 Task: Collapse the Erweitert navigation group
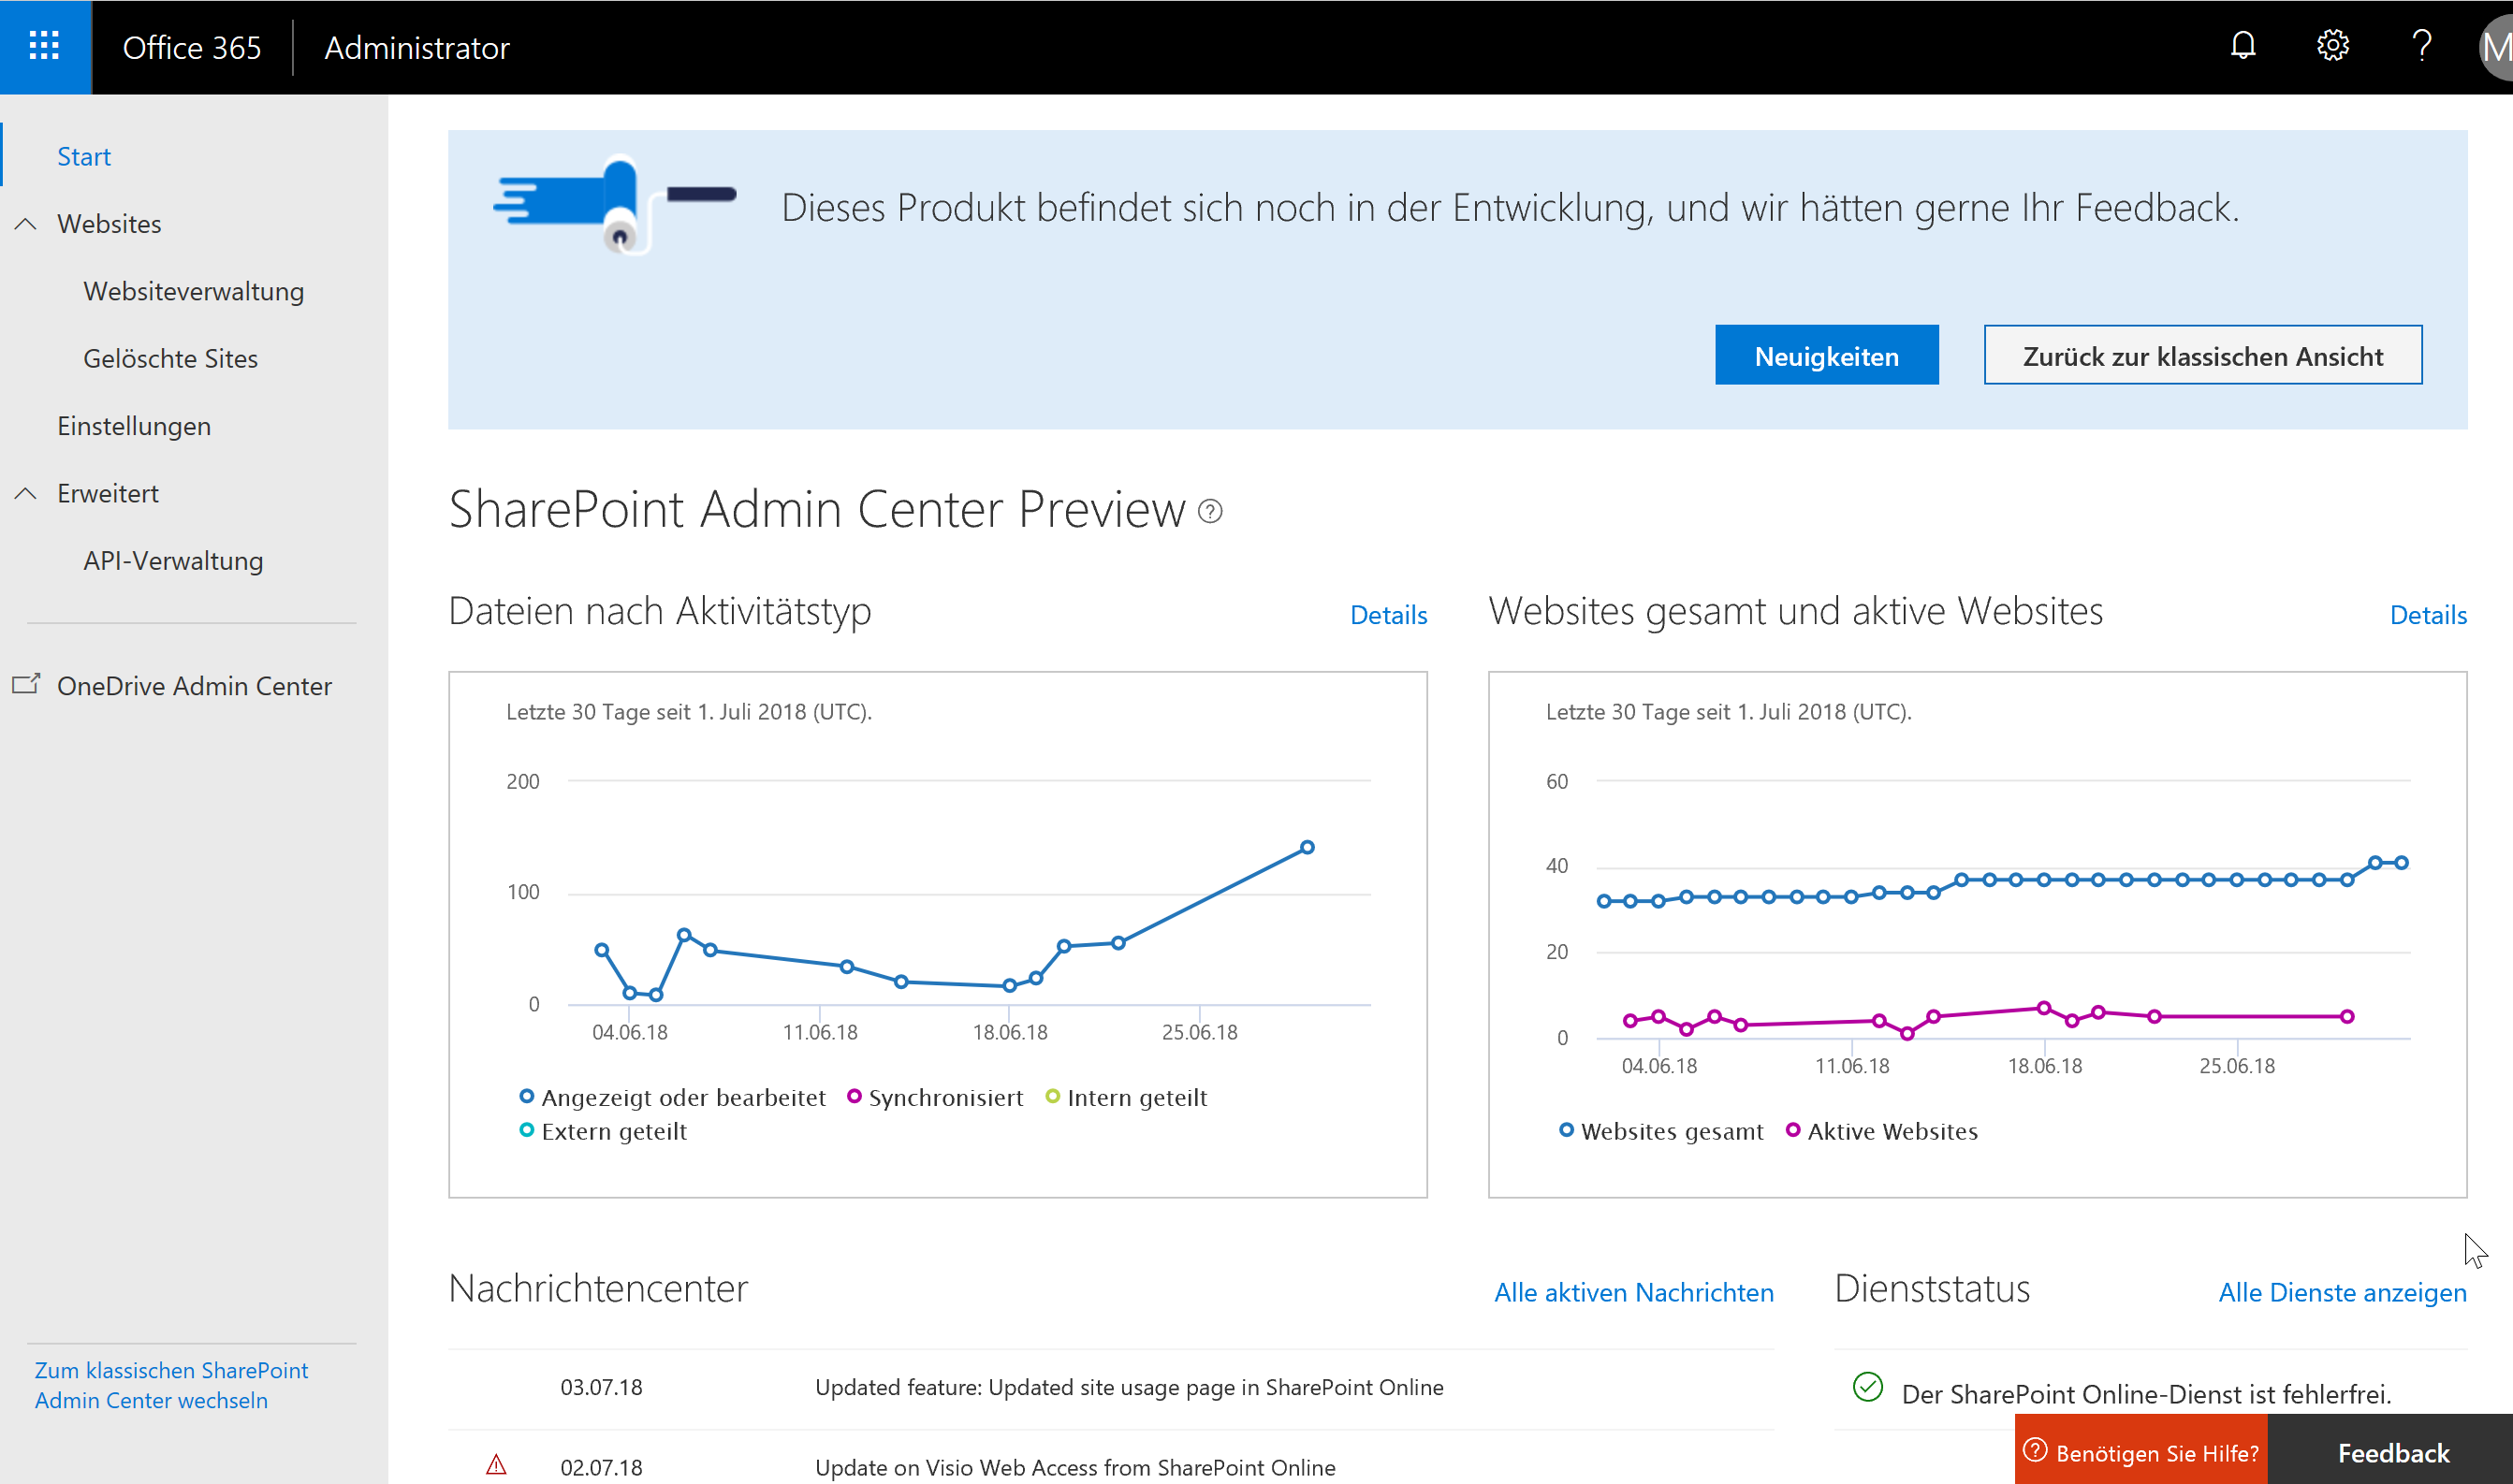pyautogui.click(x=26, y=493)
